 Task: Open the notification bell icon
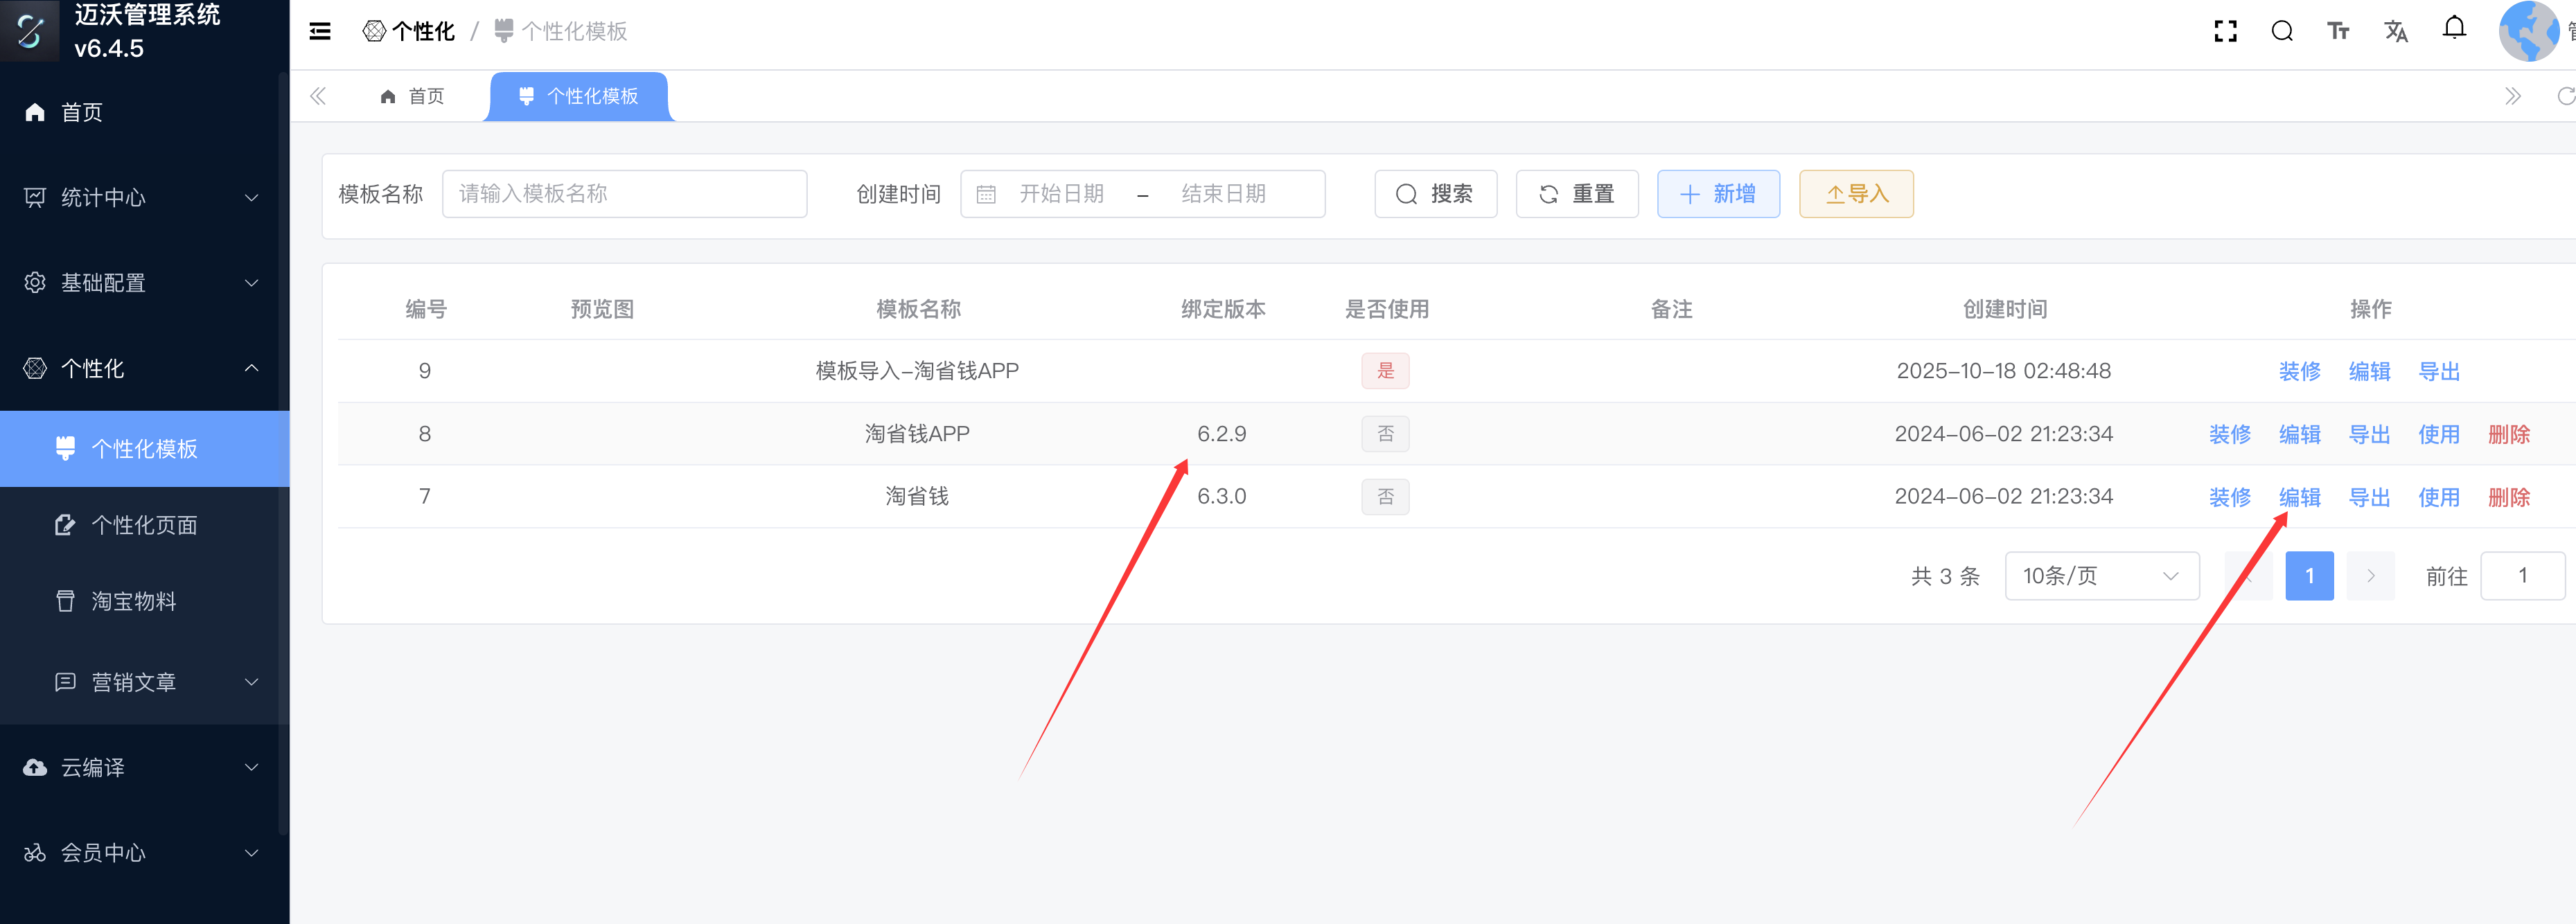(x=2454, y=29)
